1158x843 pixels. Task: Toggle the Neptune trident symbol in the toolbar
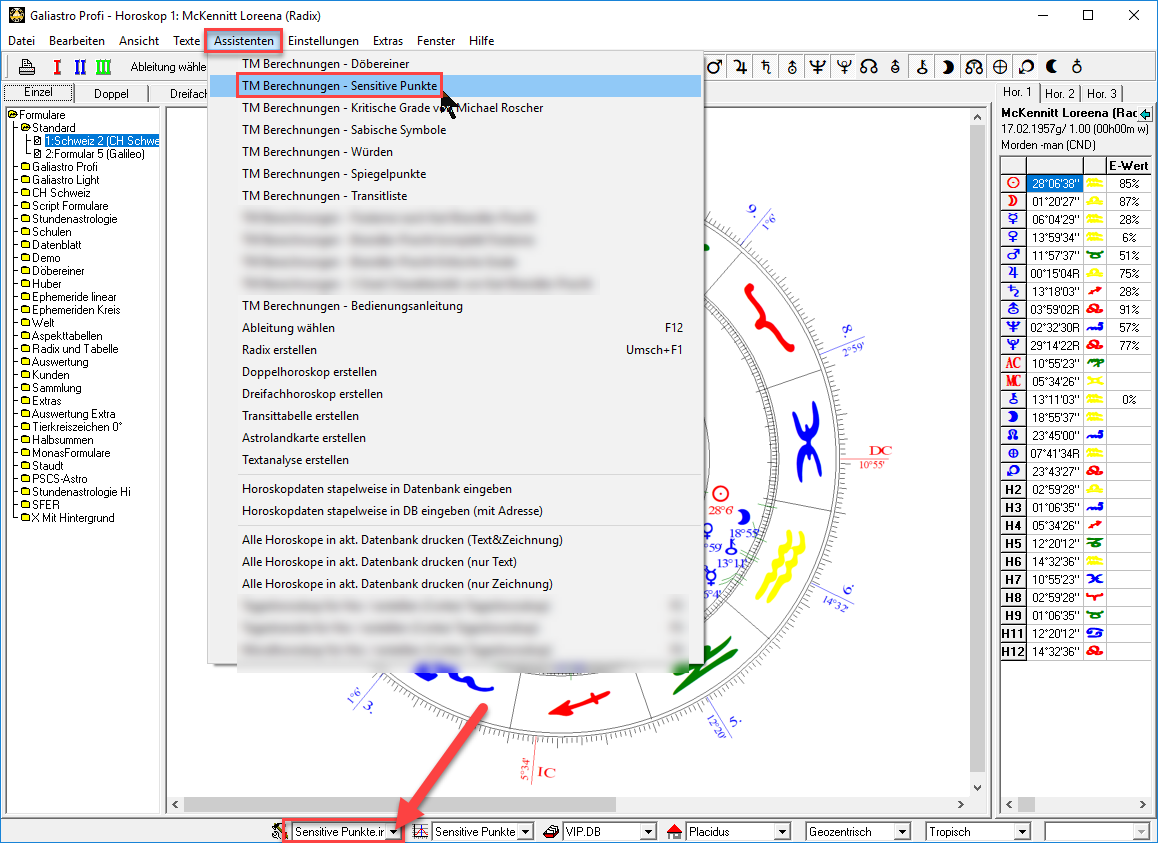[818, 67]
